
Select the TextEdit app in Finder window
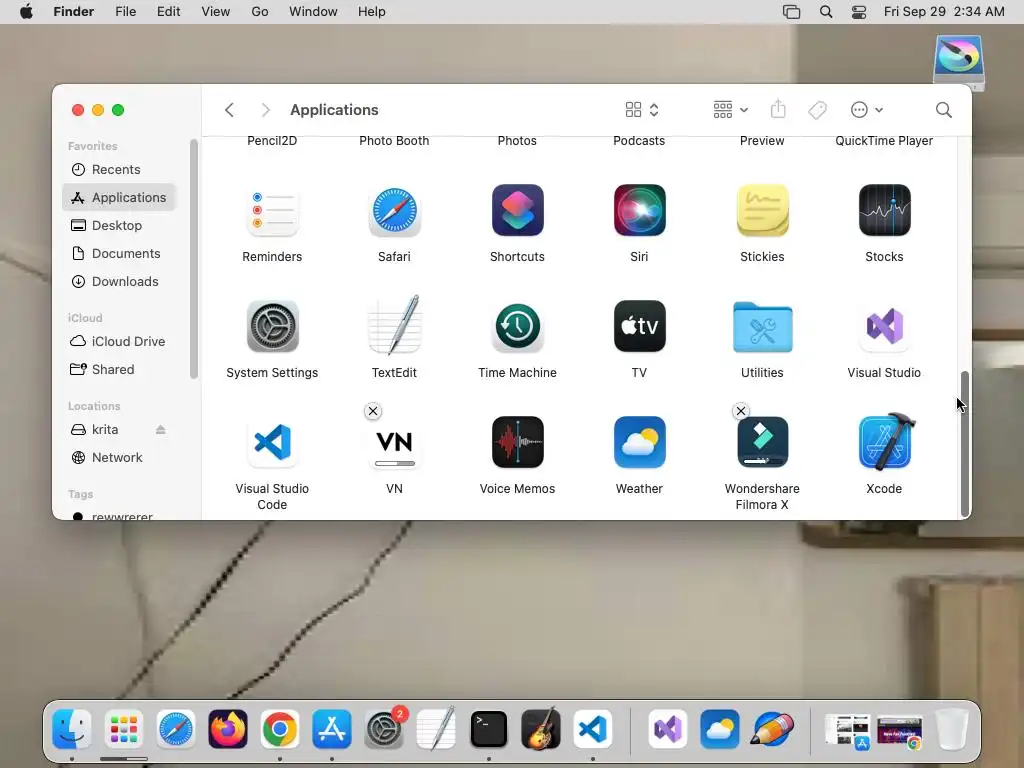pos(394,325)
